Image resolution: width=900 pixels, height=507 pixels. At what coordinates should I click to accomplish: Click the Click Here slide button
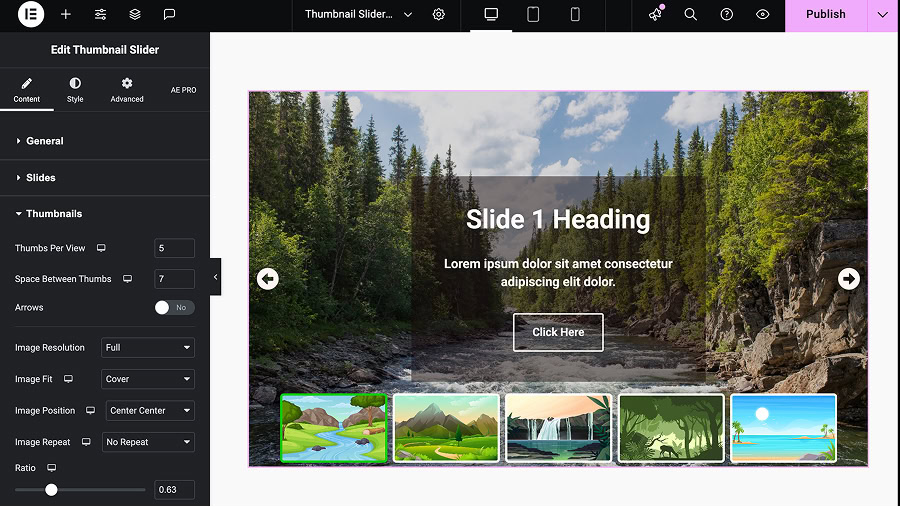point(558,332)
